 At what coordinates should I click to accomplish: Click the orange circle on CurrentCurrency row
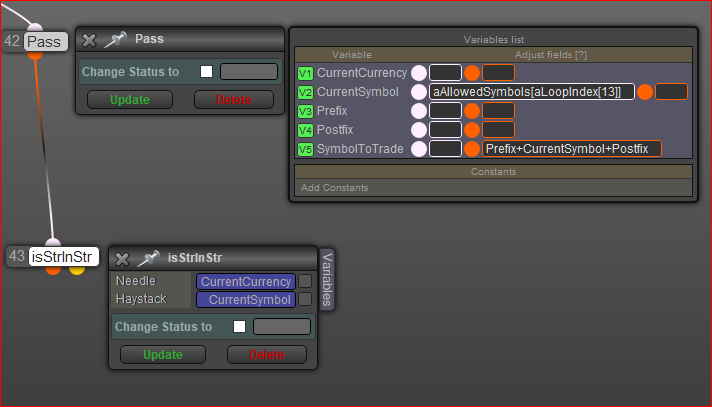(472, 73)
